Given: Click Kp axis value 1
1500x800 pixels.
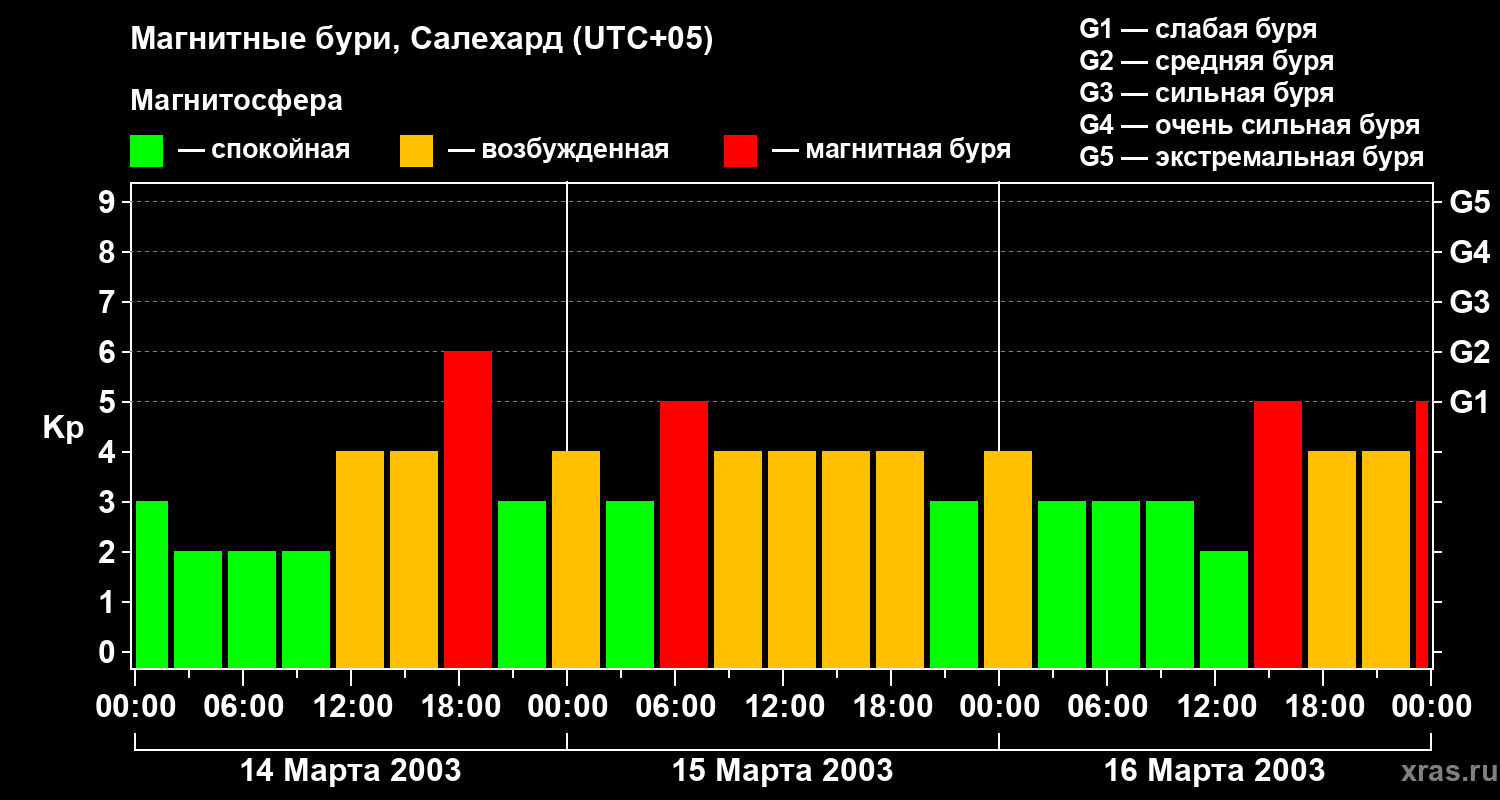Looking at the screenshot, I should [108, 602].
